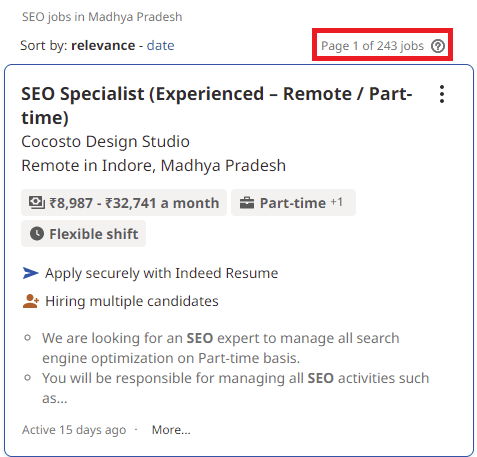
Task: Click the briefcase job type icon
Action: 247,203
